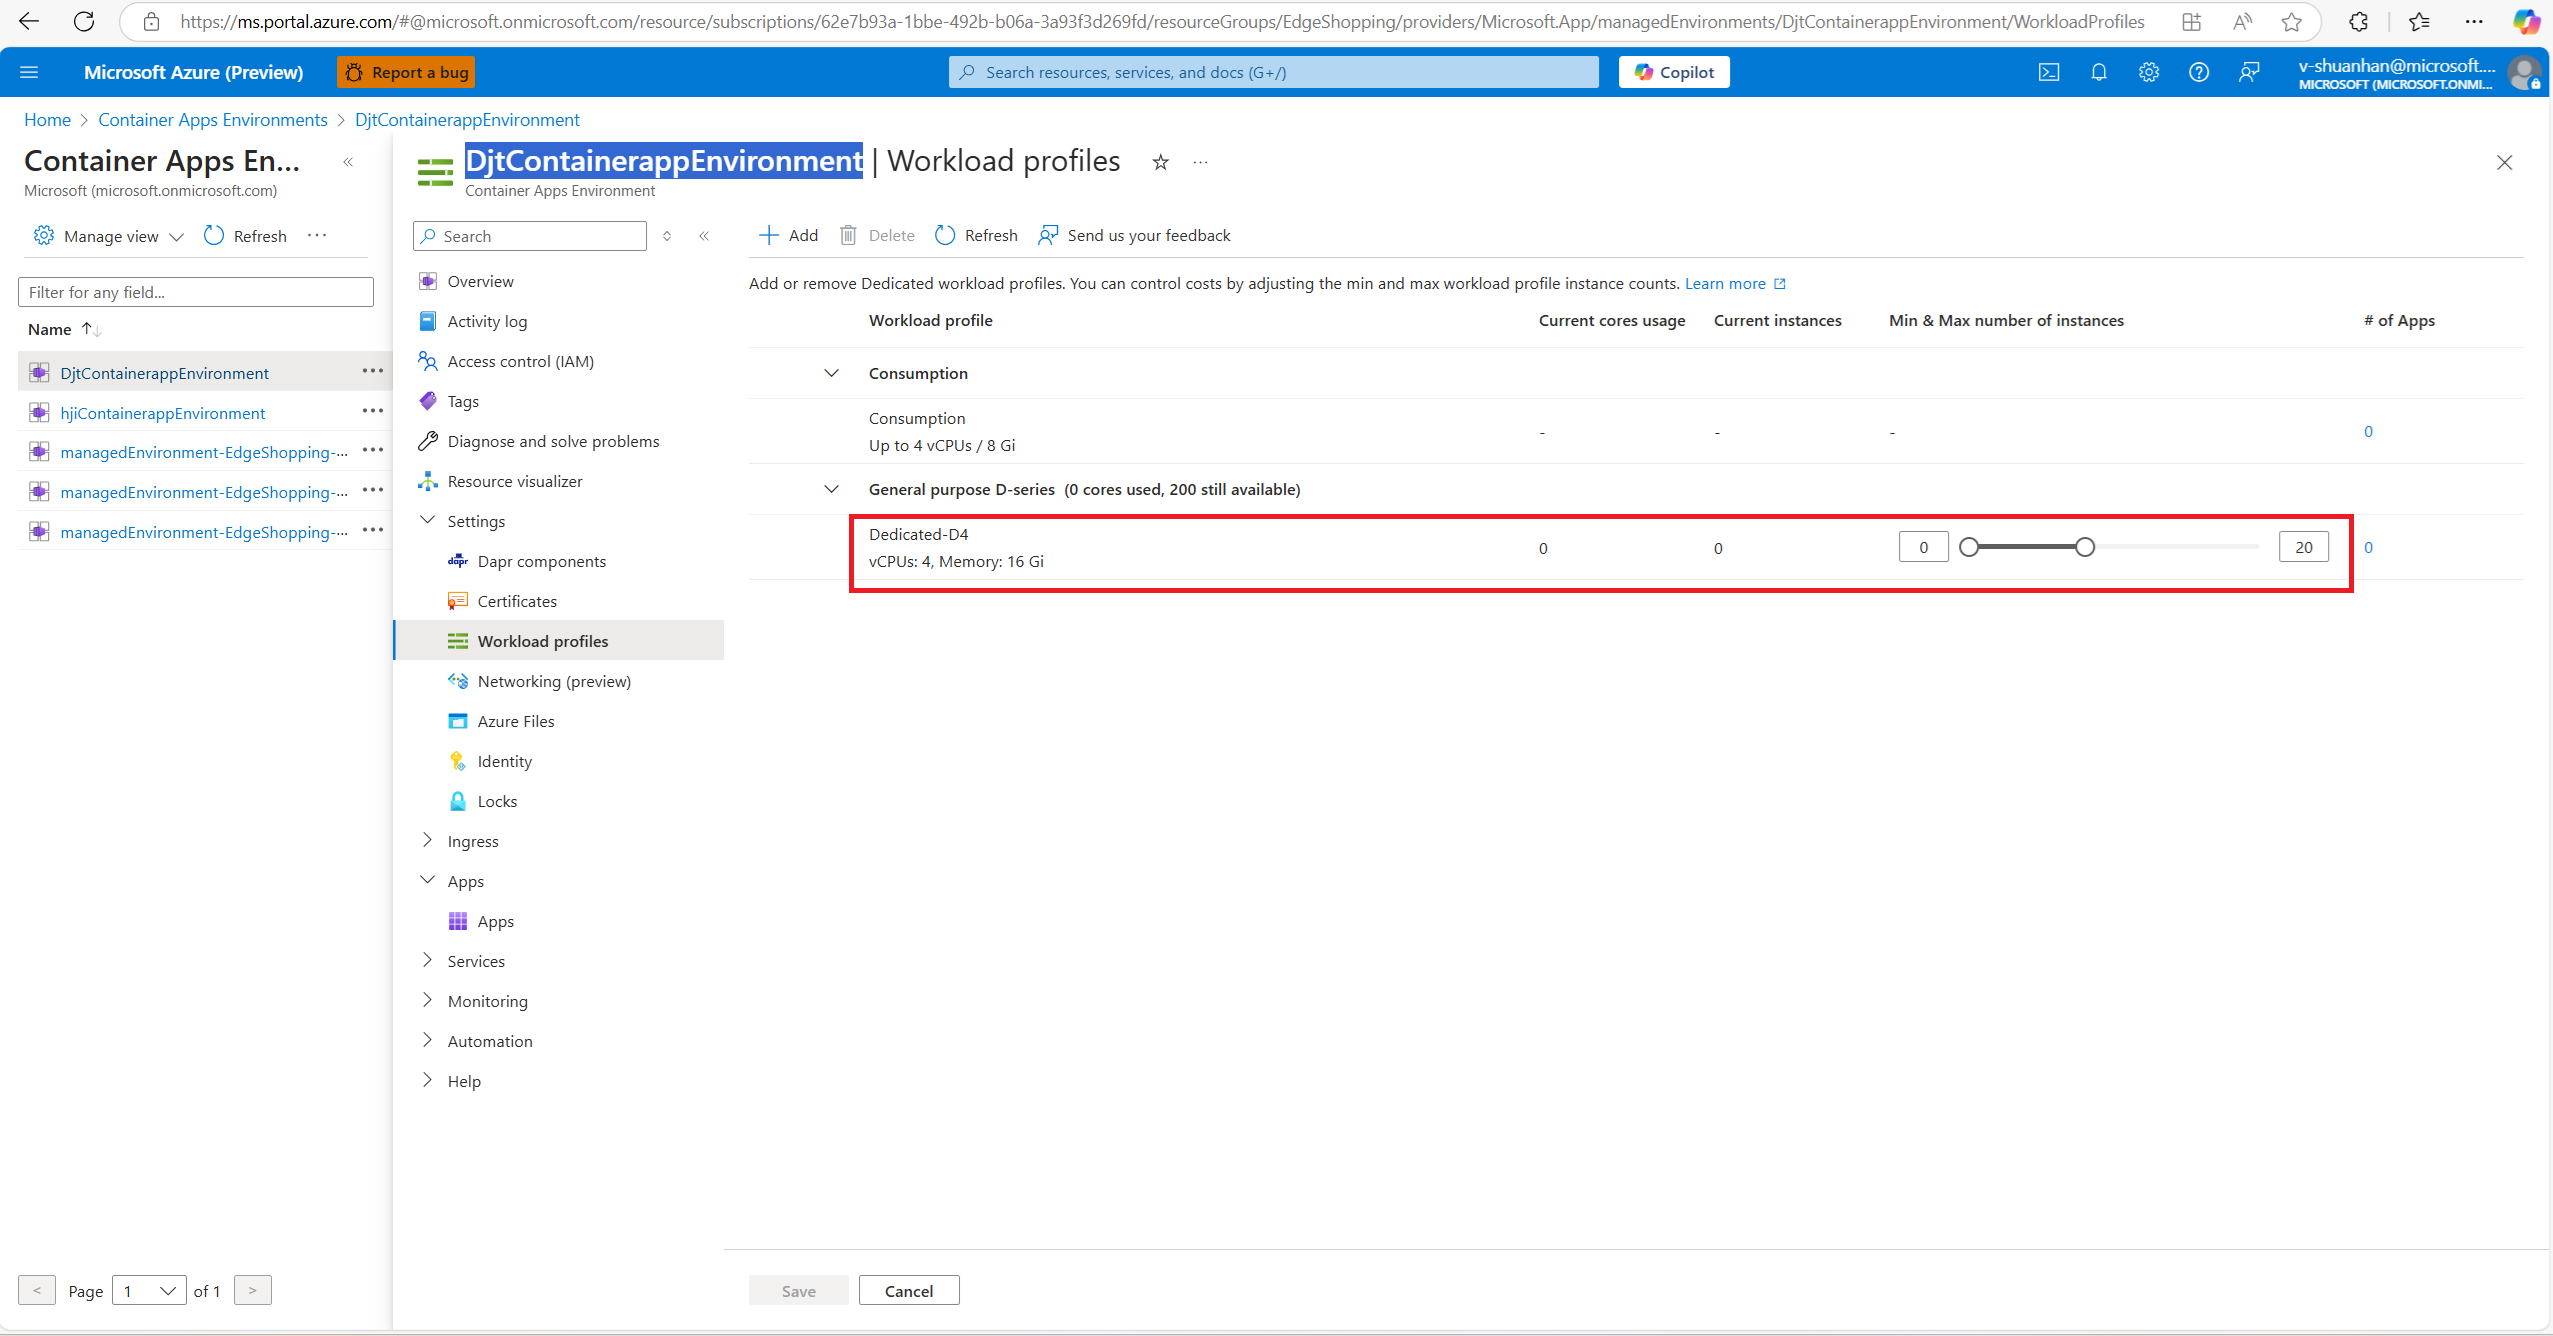Click the next page arrow button

click(253, 1291)
